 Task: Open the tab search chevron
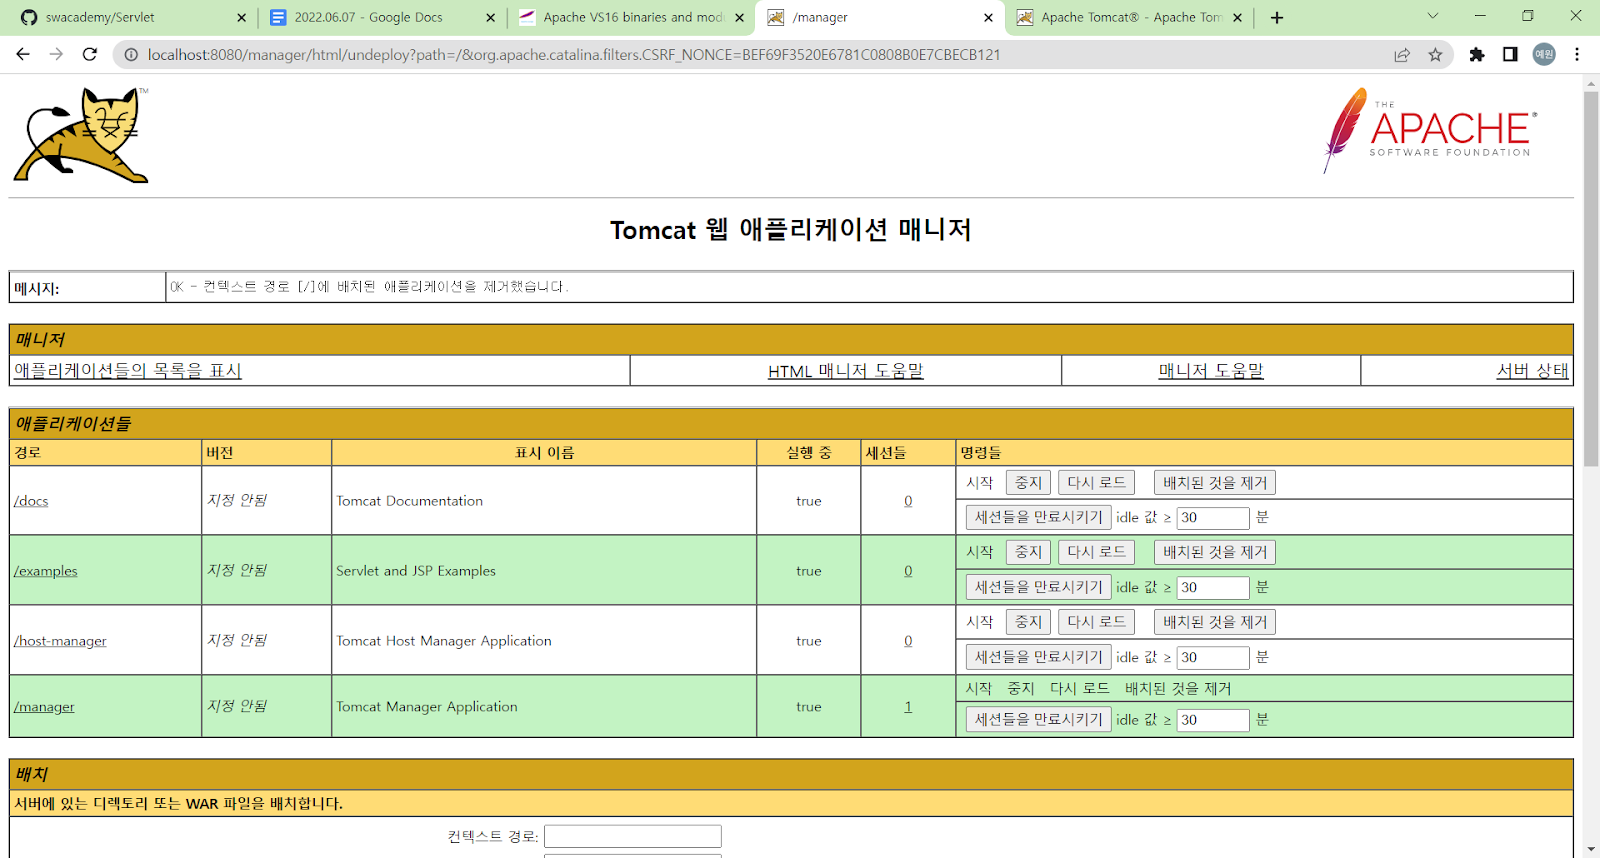tap(1432, 16)
